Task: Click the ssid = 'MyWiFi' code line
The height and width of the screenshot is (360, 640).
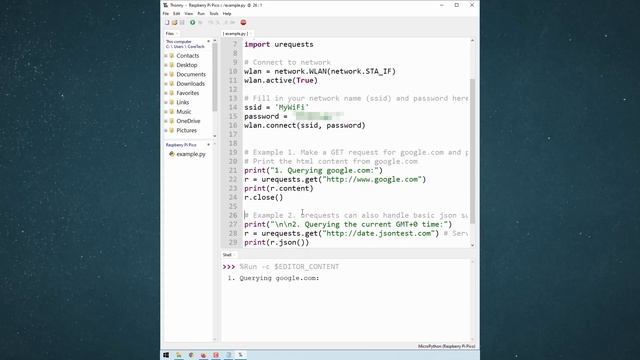Action: 276,107
